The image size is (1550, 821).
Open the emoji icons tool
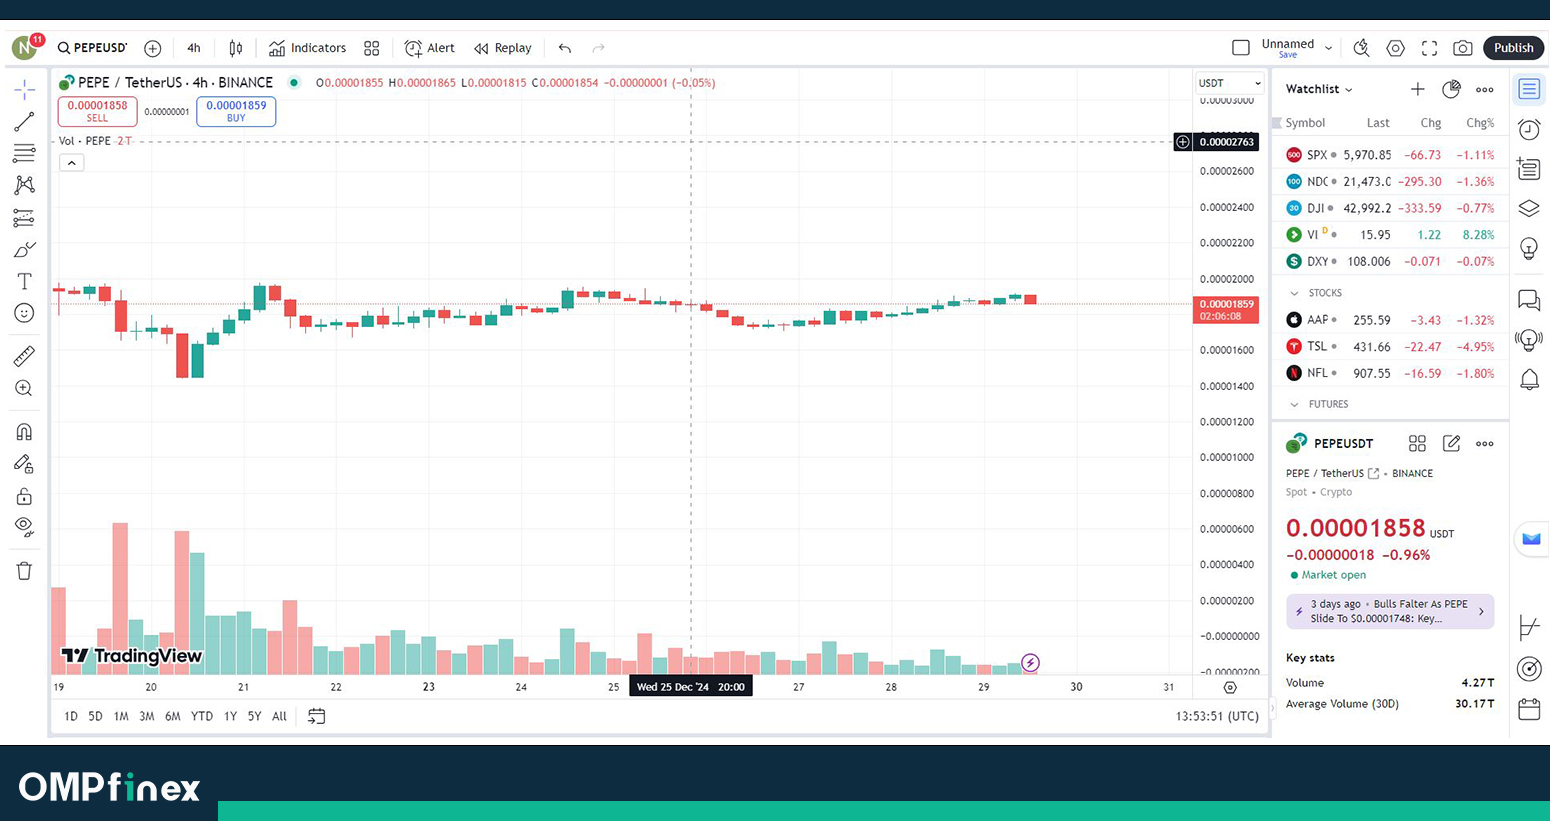[x=24, y=313]
